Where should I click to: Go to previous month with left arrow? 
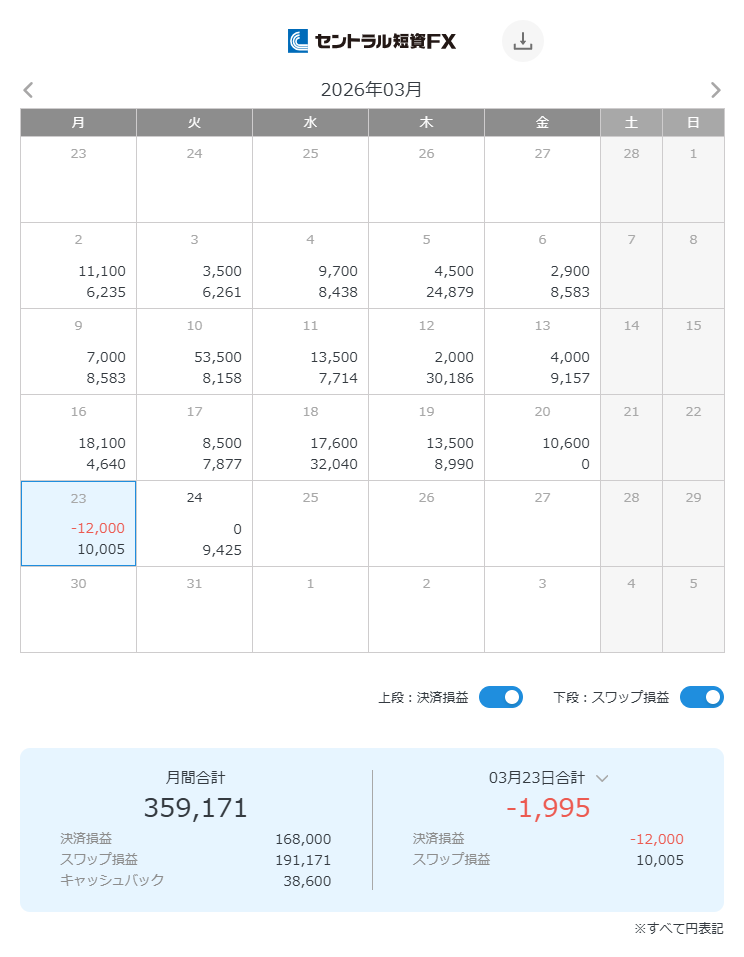point(28,90)
